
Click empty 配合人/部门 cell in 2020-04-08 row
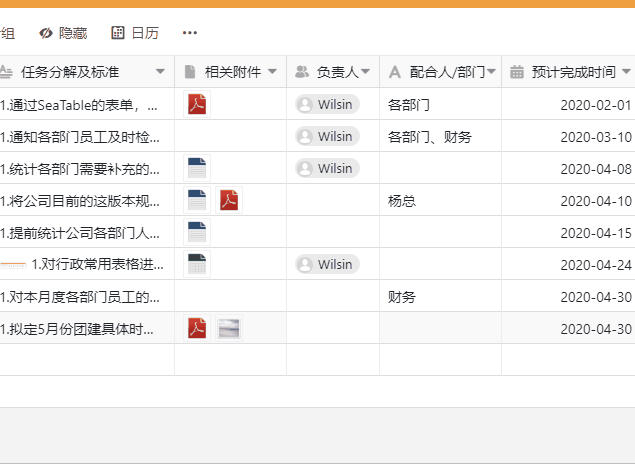(x=441, y=168)
